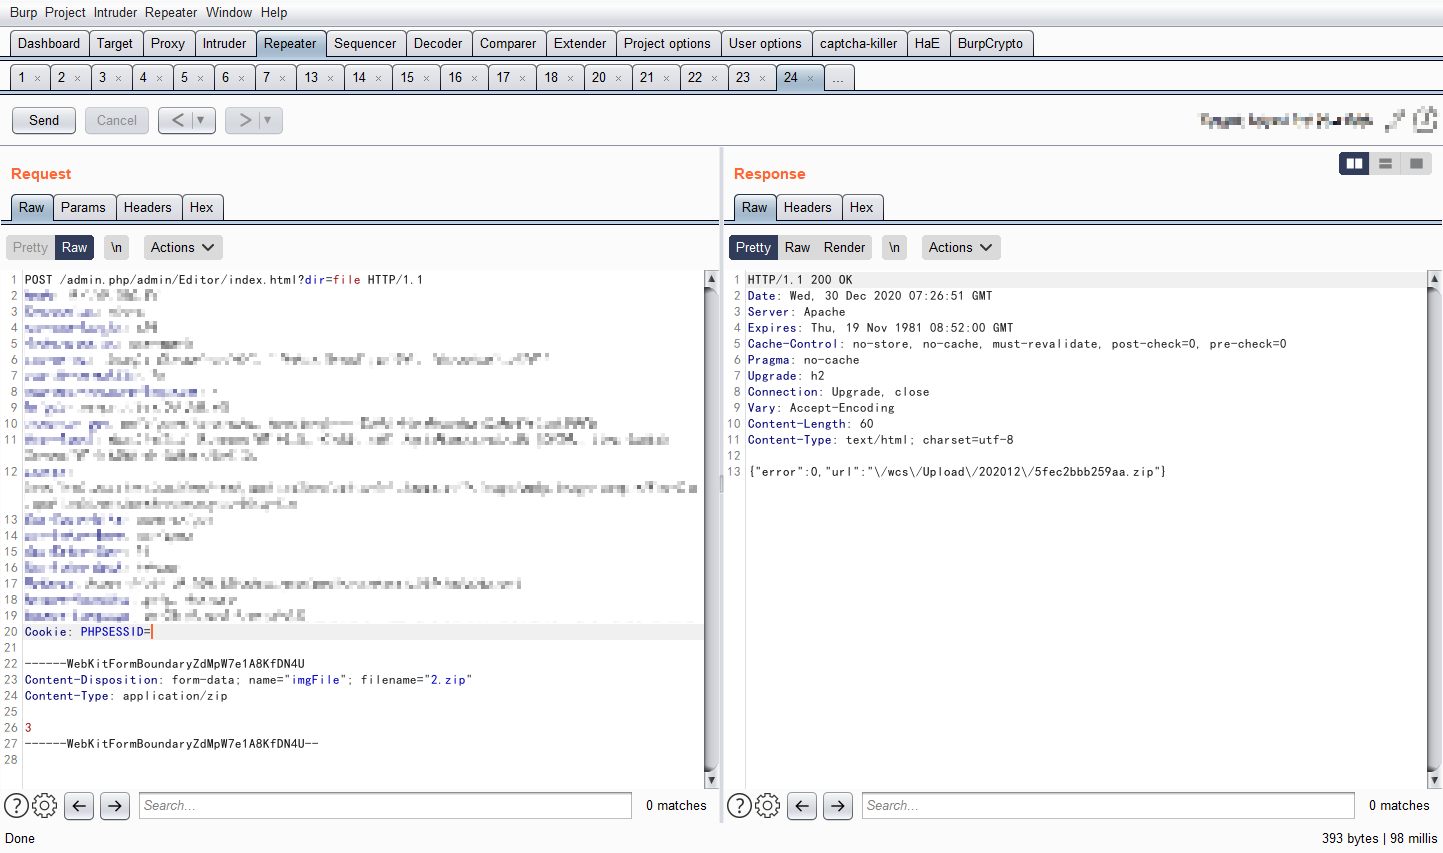
Task: Switch to Response Hex tab
Action: click(861, 207)
